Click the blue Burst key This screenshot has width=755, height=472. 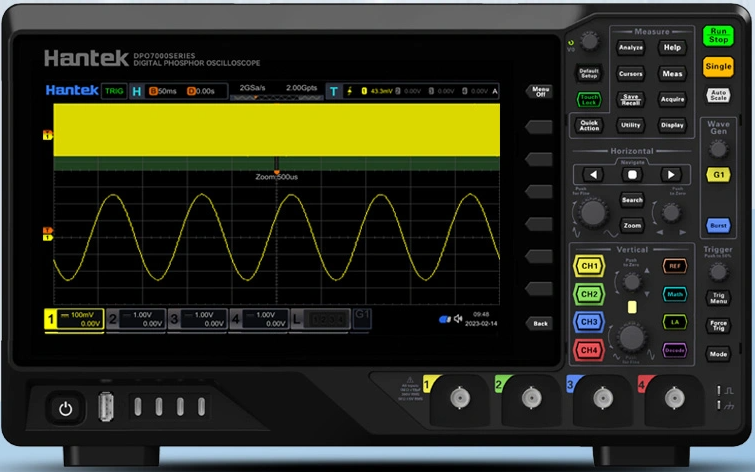point(718,225)
